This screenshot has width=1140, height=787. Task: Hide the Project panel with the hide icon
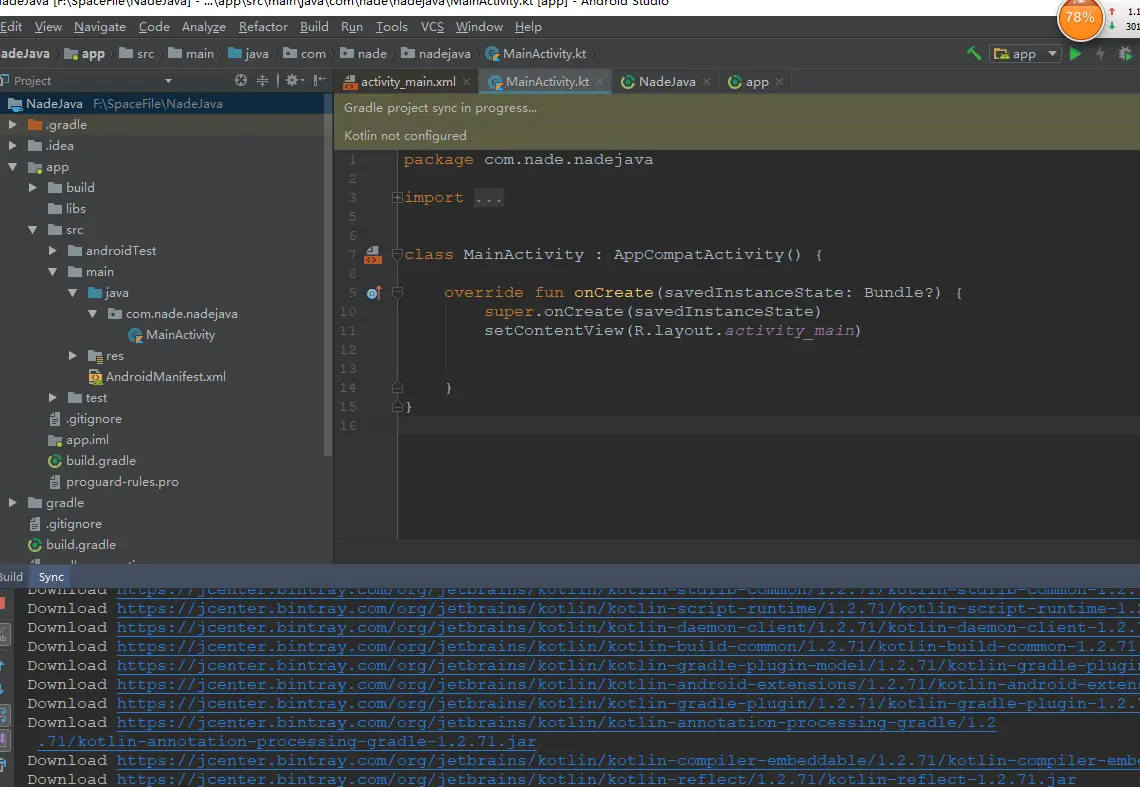coord(319,80)
